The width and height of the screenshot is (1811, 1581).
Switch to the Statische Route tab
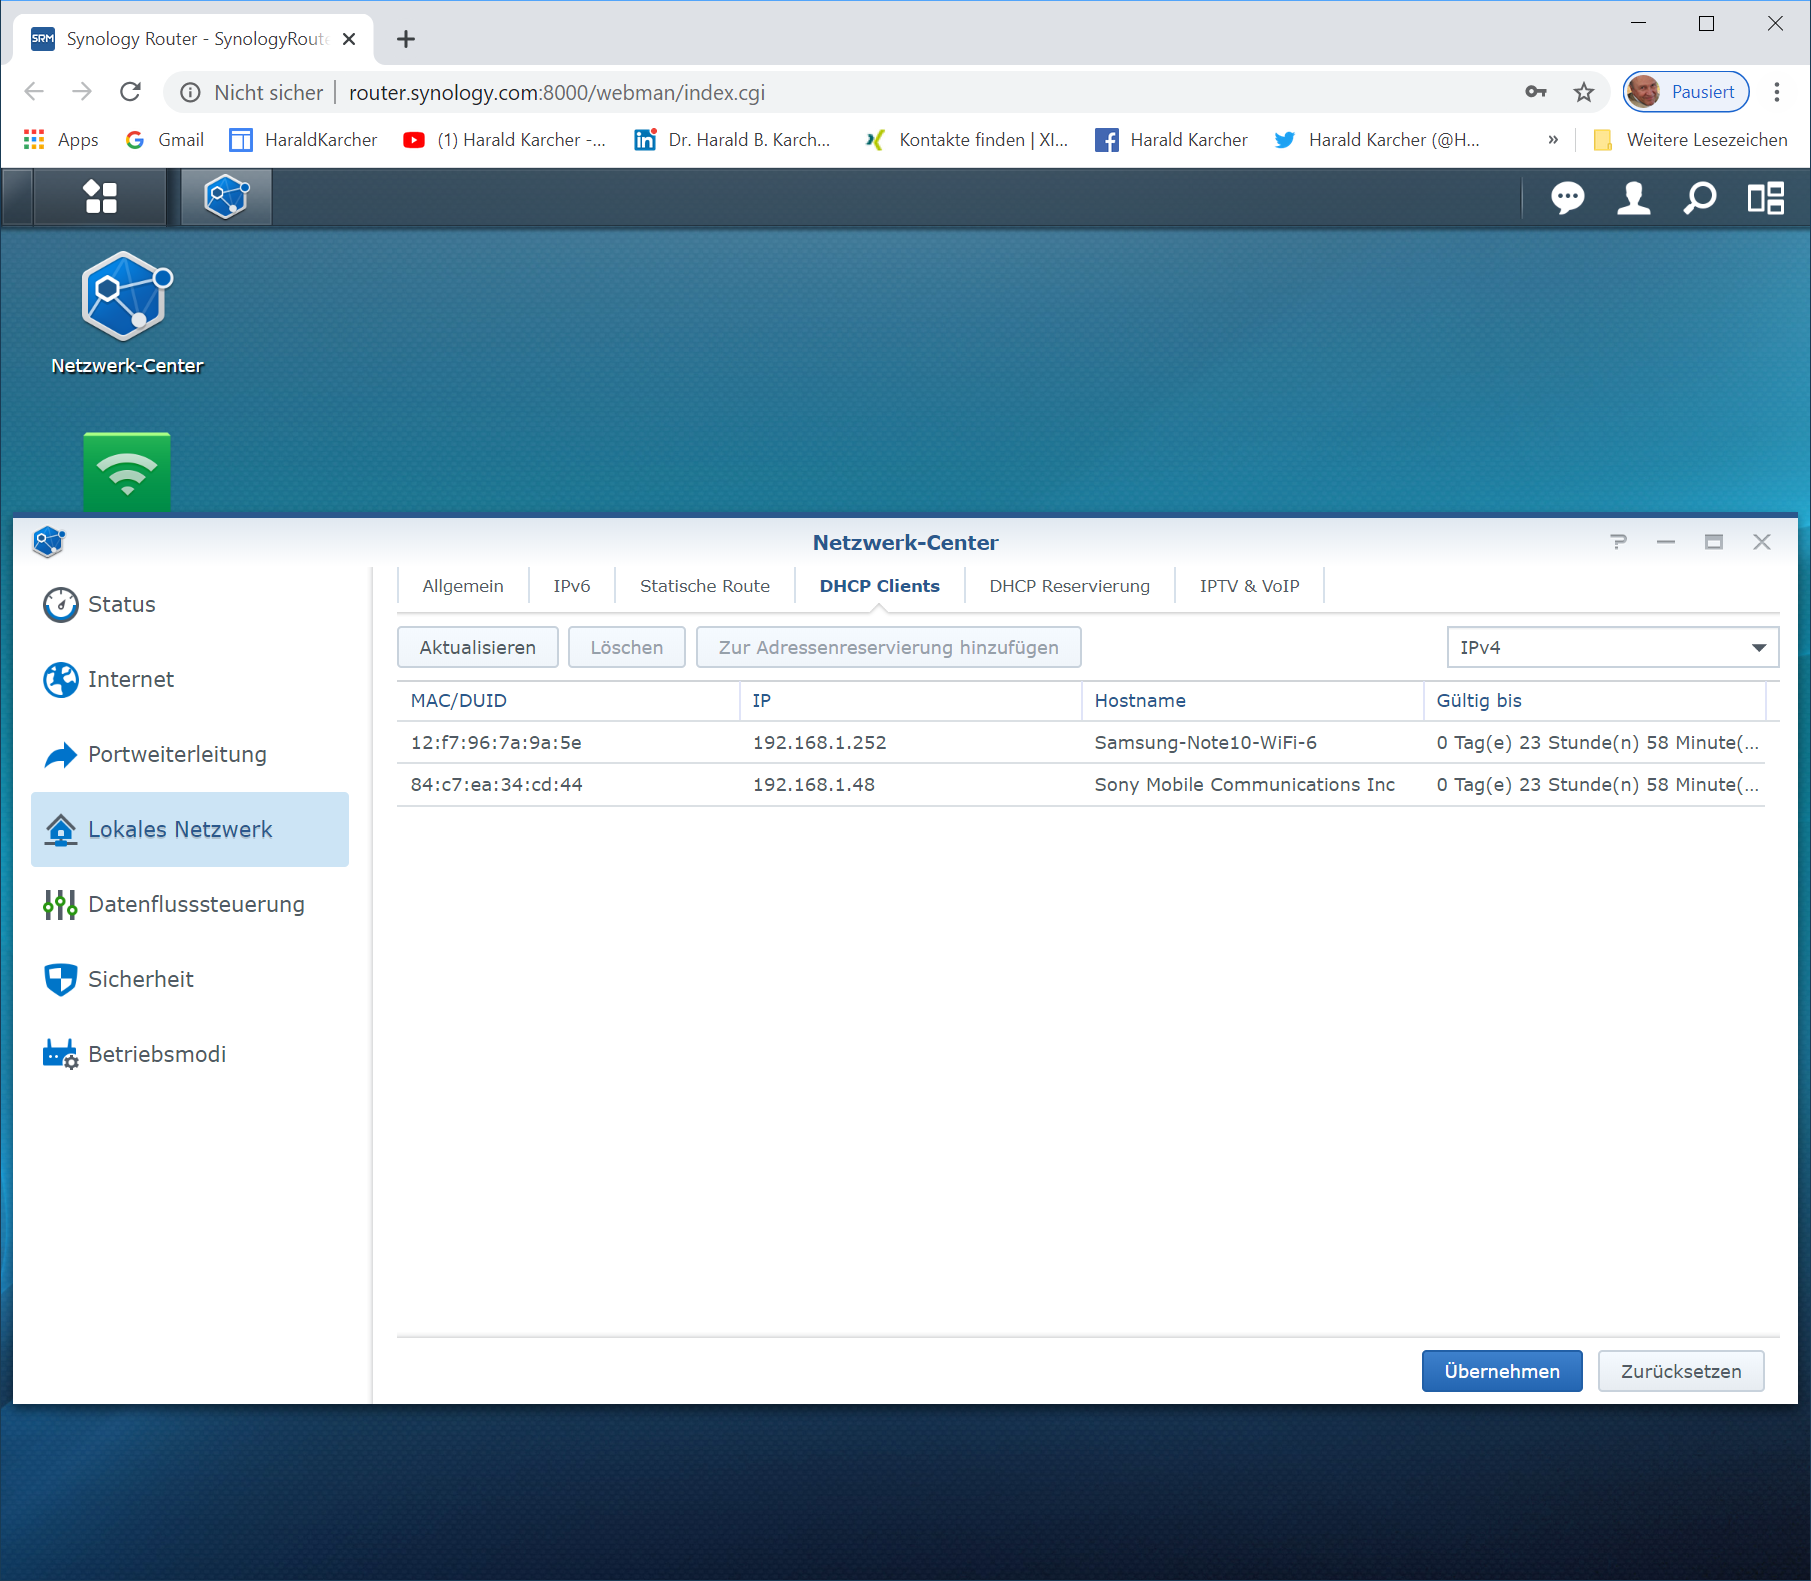point(704,586)
